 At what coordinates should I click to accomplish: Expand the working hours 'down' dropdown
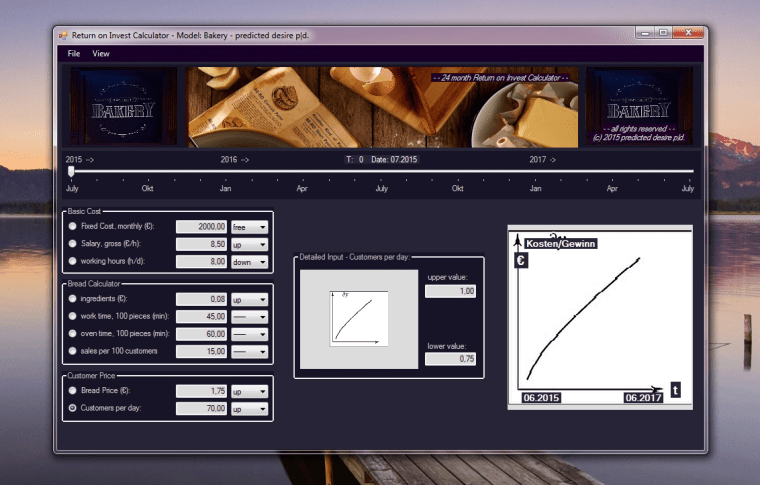point(250,262)
